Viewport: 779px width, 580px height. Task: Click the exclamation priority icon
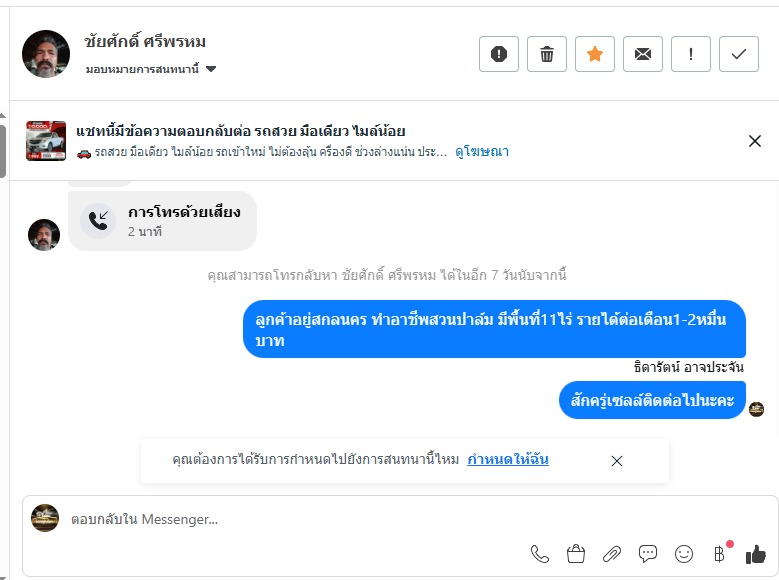click(691, 54)
